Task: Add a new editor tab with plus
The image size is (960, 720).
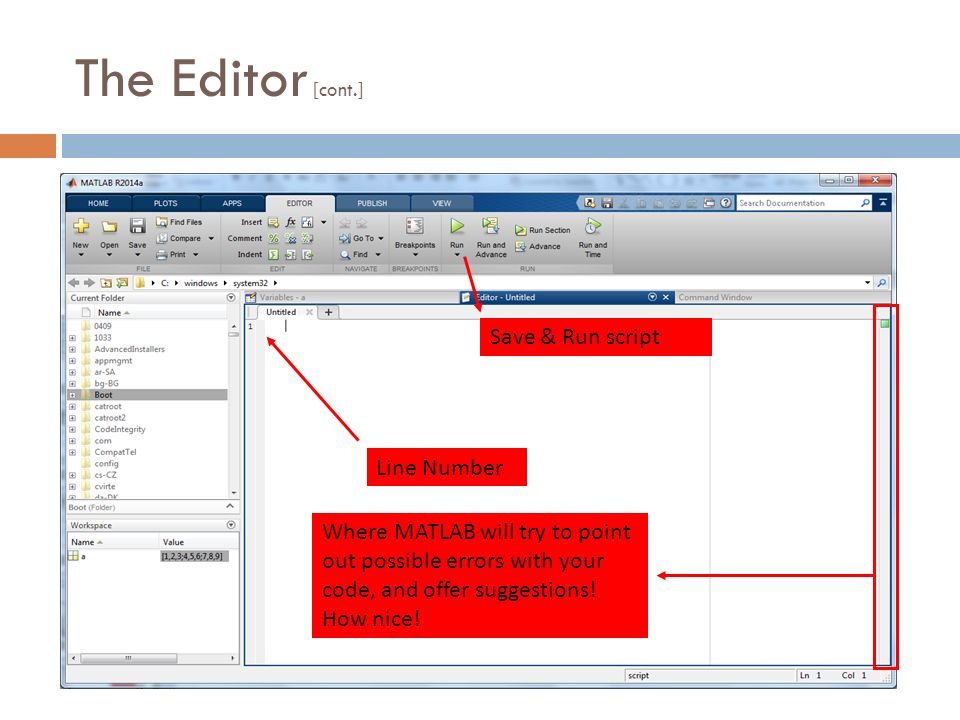Action: 328,312
